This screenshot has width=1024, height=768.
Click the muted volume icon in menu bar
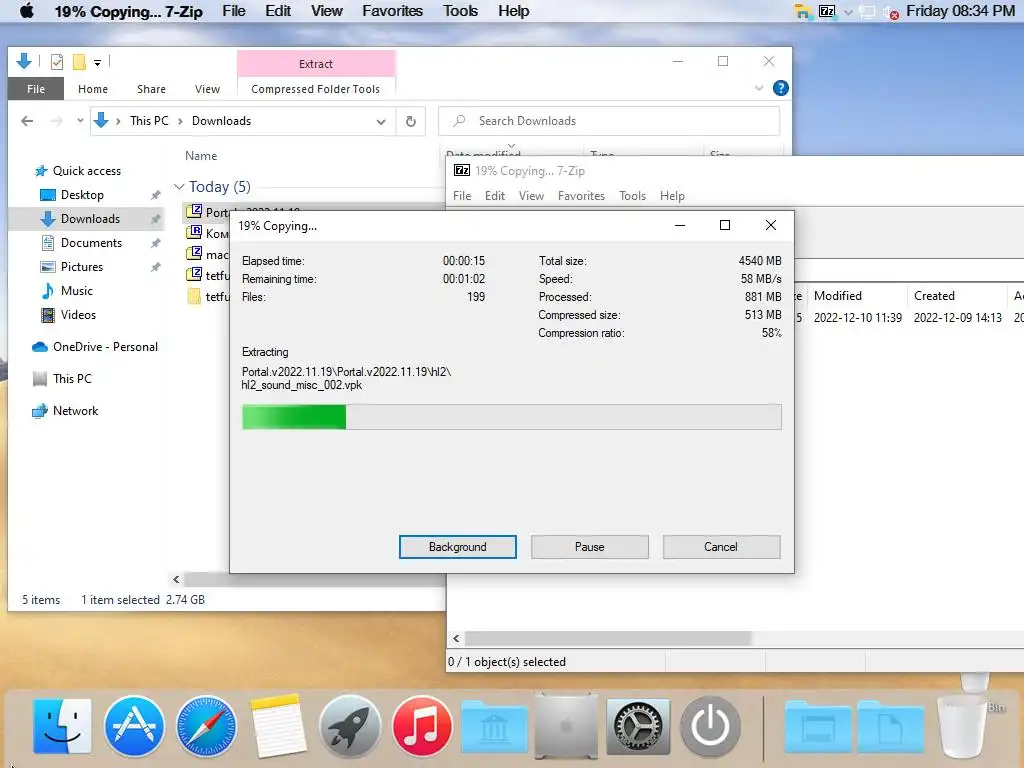click(891, 12)
